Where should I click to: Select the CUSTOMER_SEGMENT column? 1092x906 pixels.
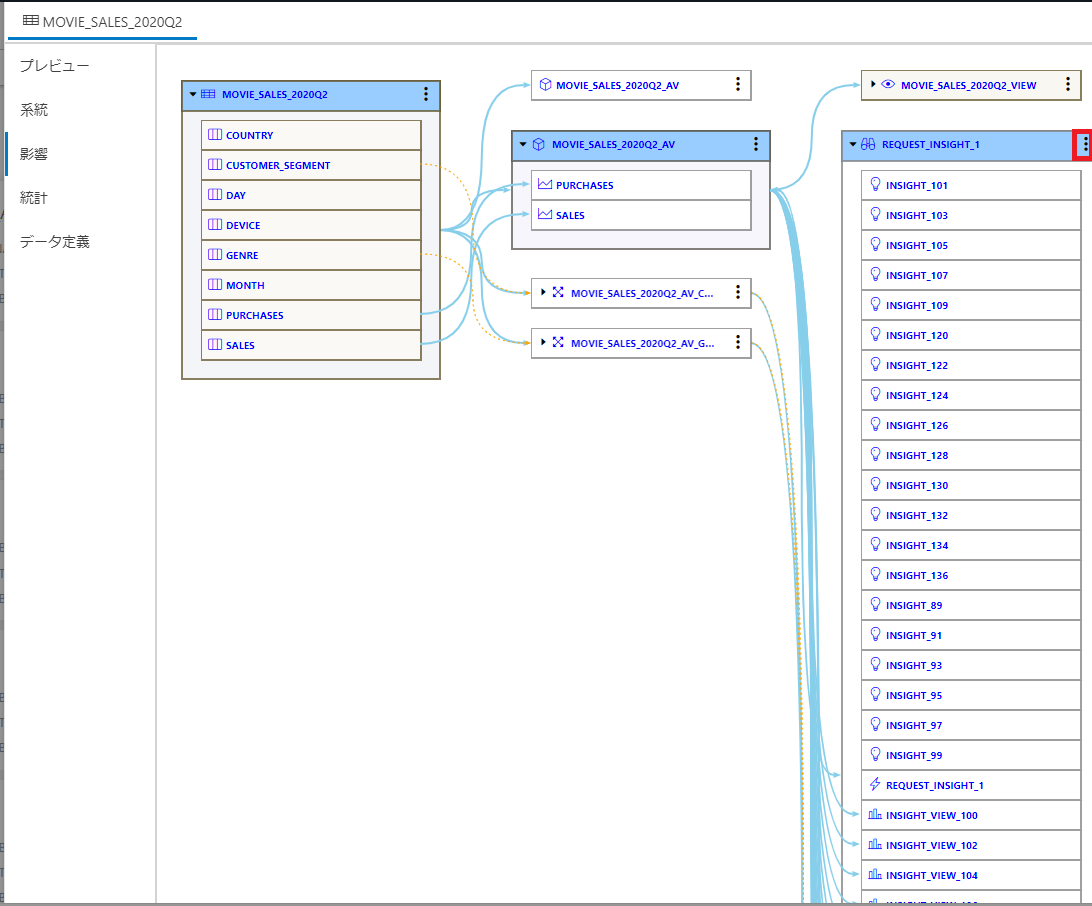coord(277,165)
